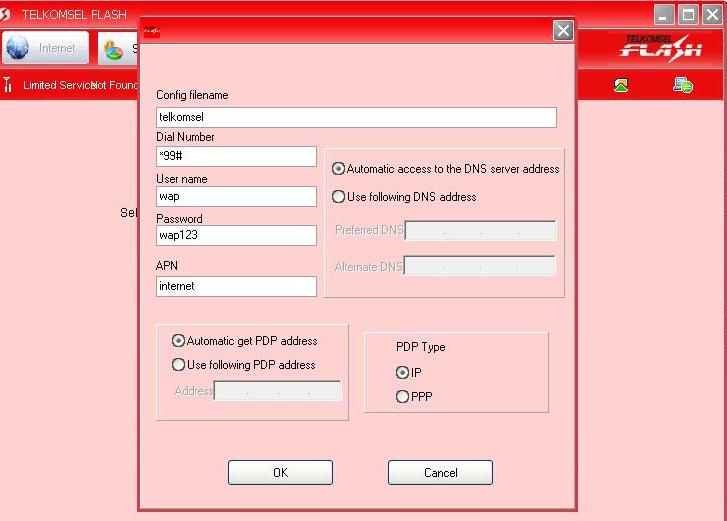
Task: Click the green arrow picture icon
Action: (x=620, y=85)
